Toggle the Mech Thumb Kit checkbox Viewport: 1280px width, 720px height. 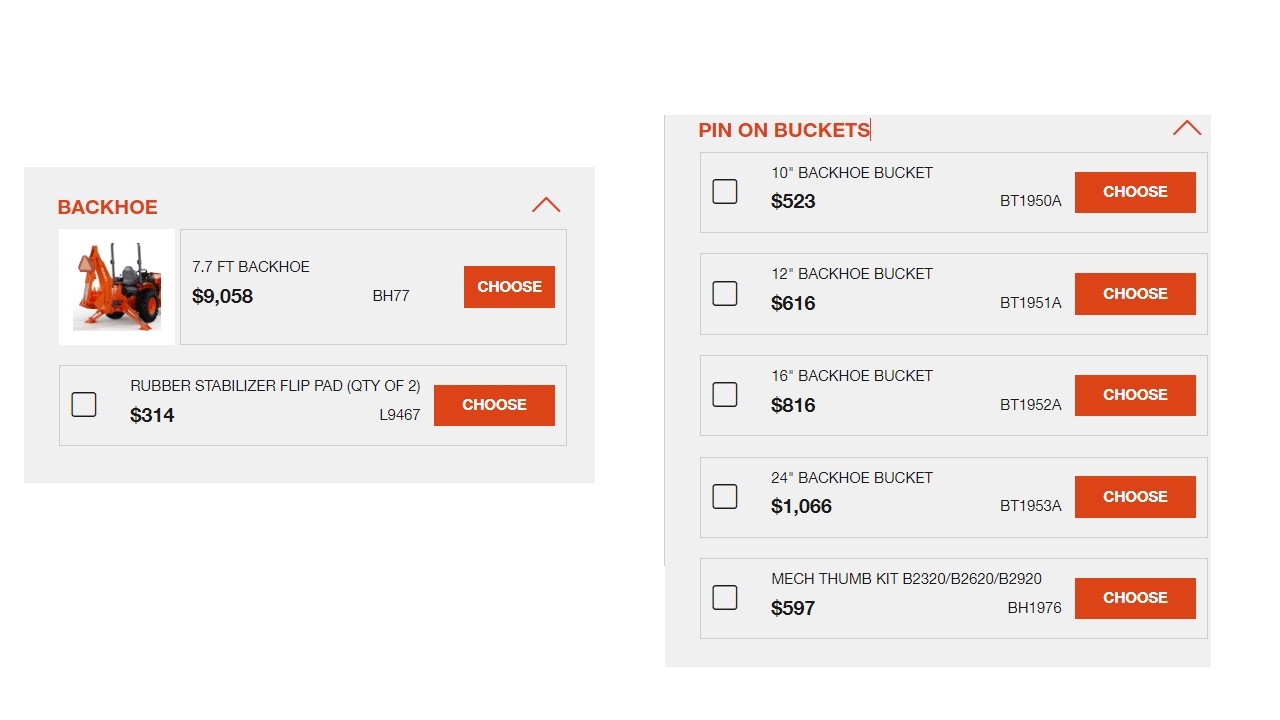725,598
